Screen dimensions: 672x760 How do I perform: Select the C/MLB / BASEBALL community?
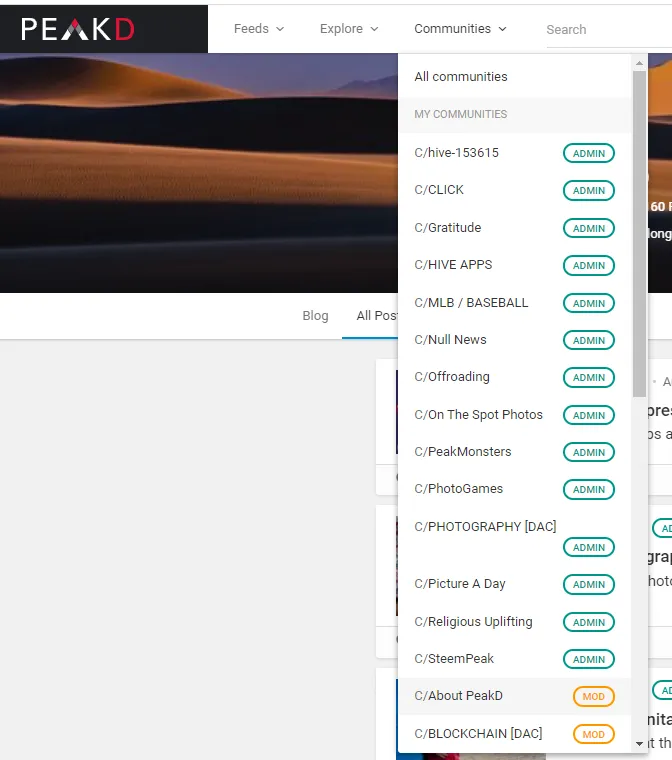coord(514,303)
